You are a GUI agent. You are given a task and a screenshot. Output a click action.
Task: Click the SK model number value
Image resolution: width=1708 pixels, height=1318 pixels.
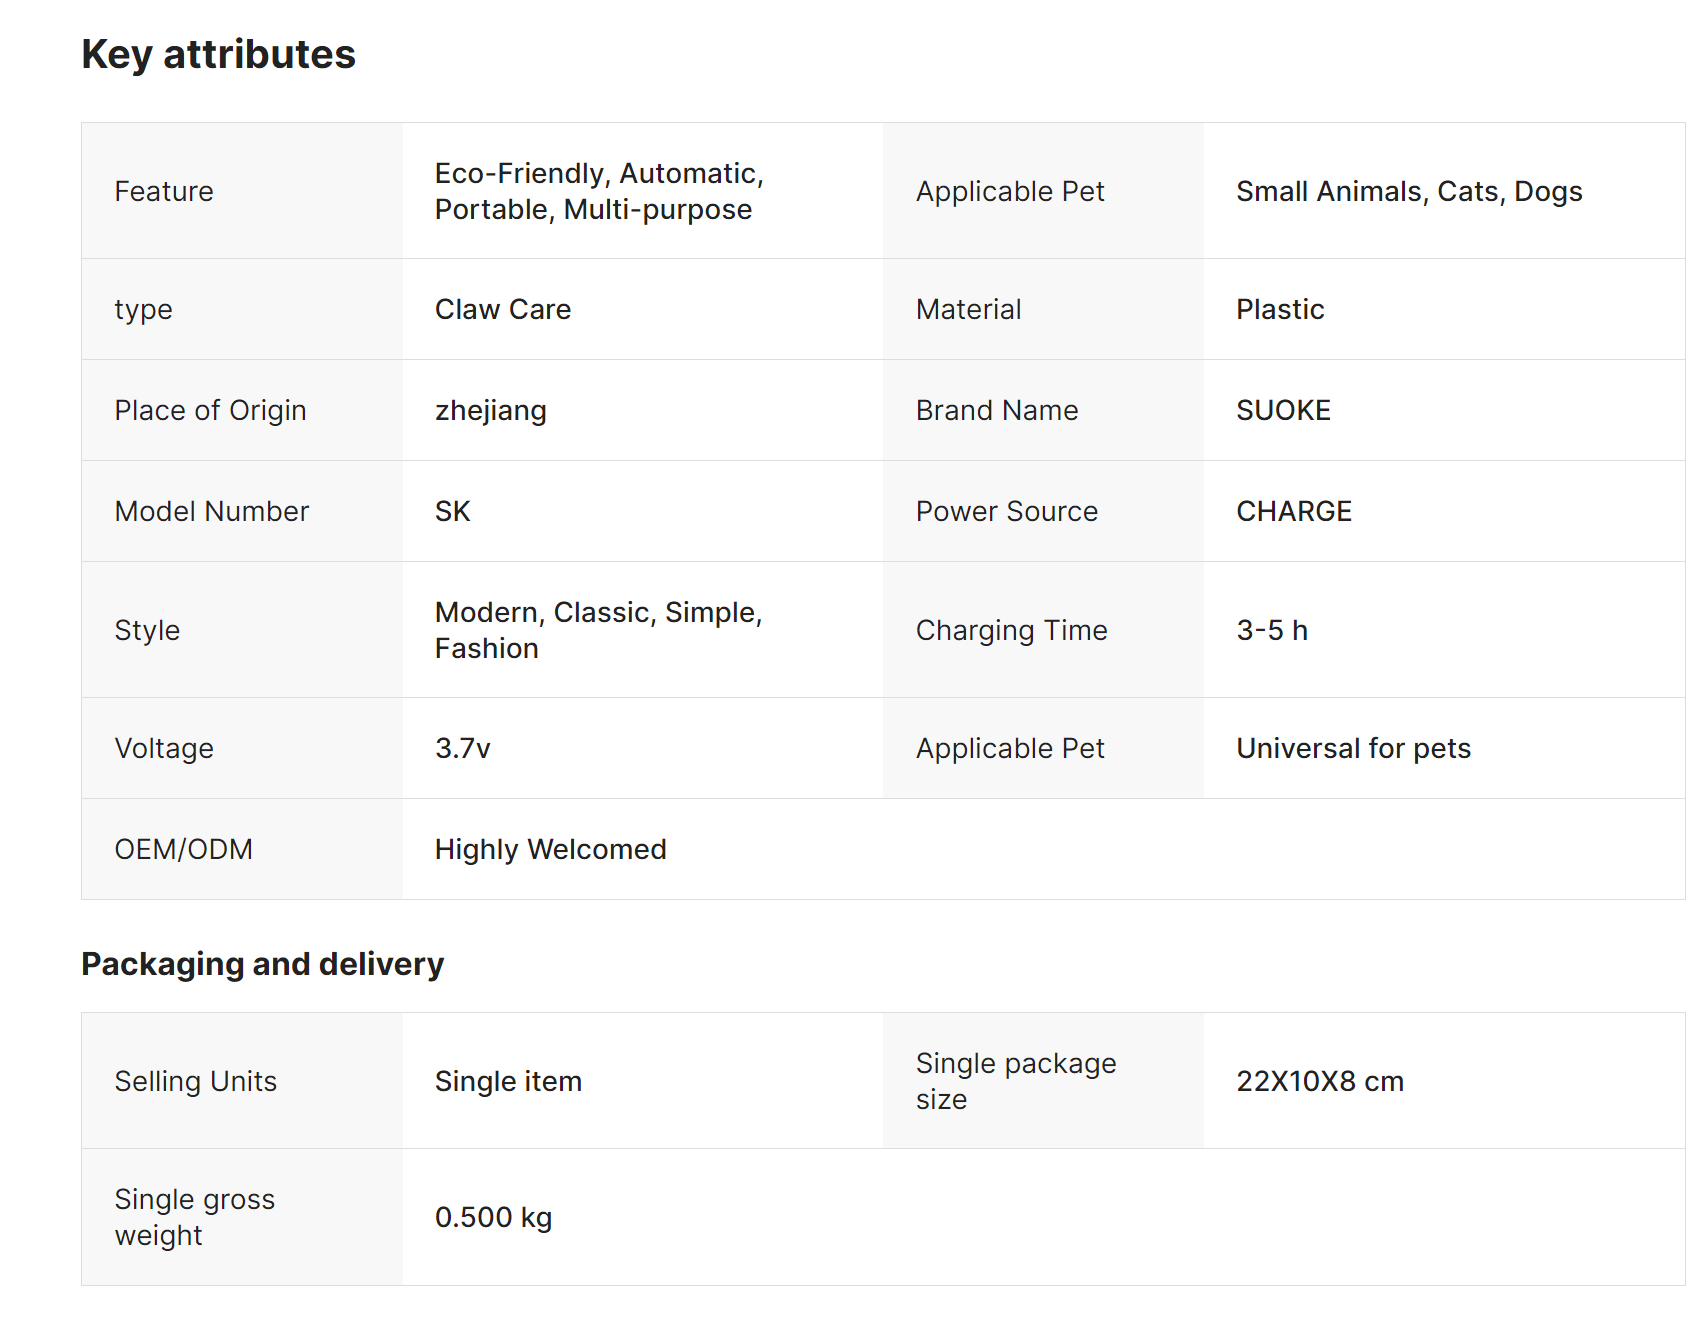click(452, 511)
